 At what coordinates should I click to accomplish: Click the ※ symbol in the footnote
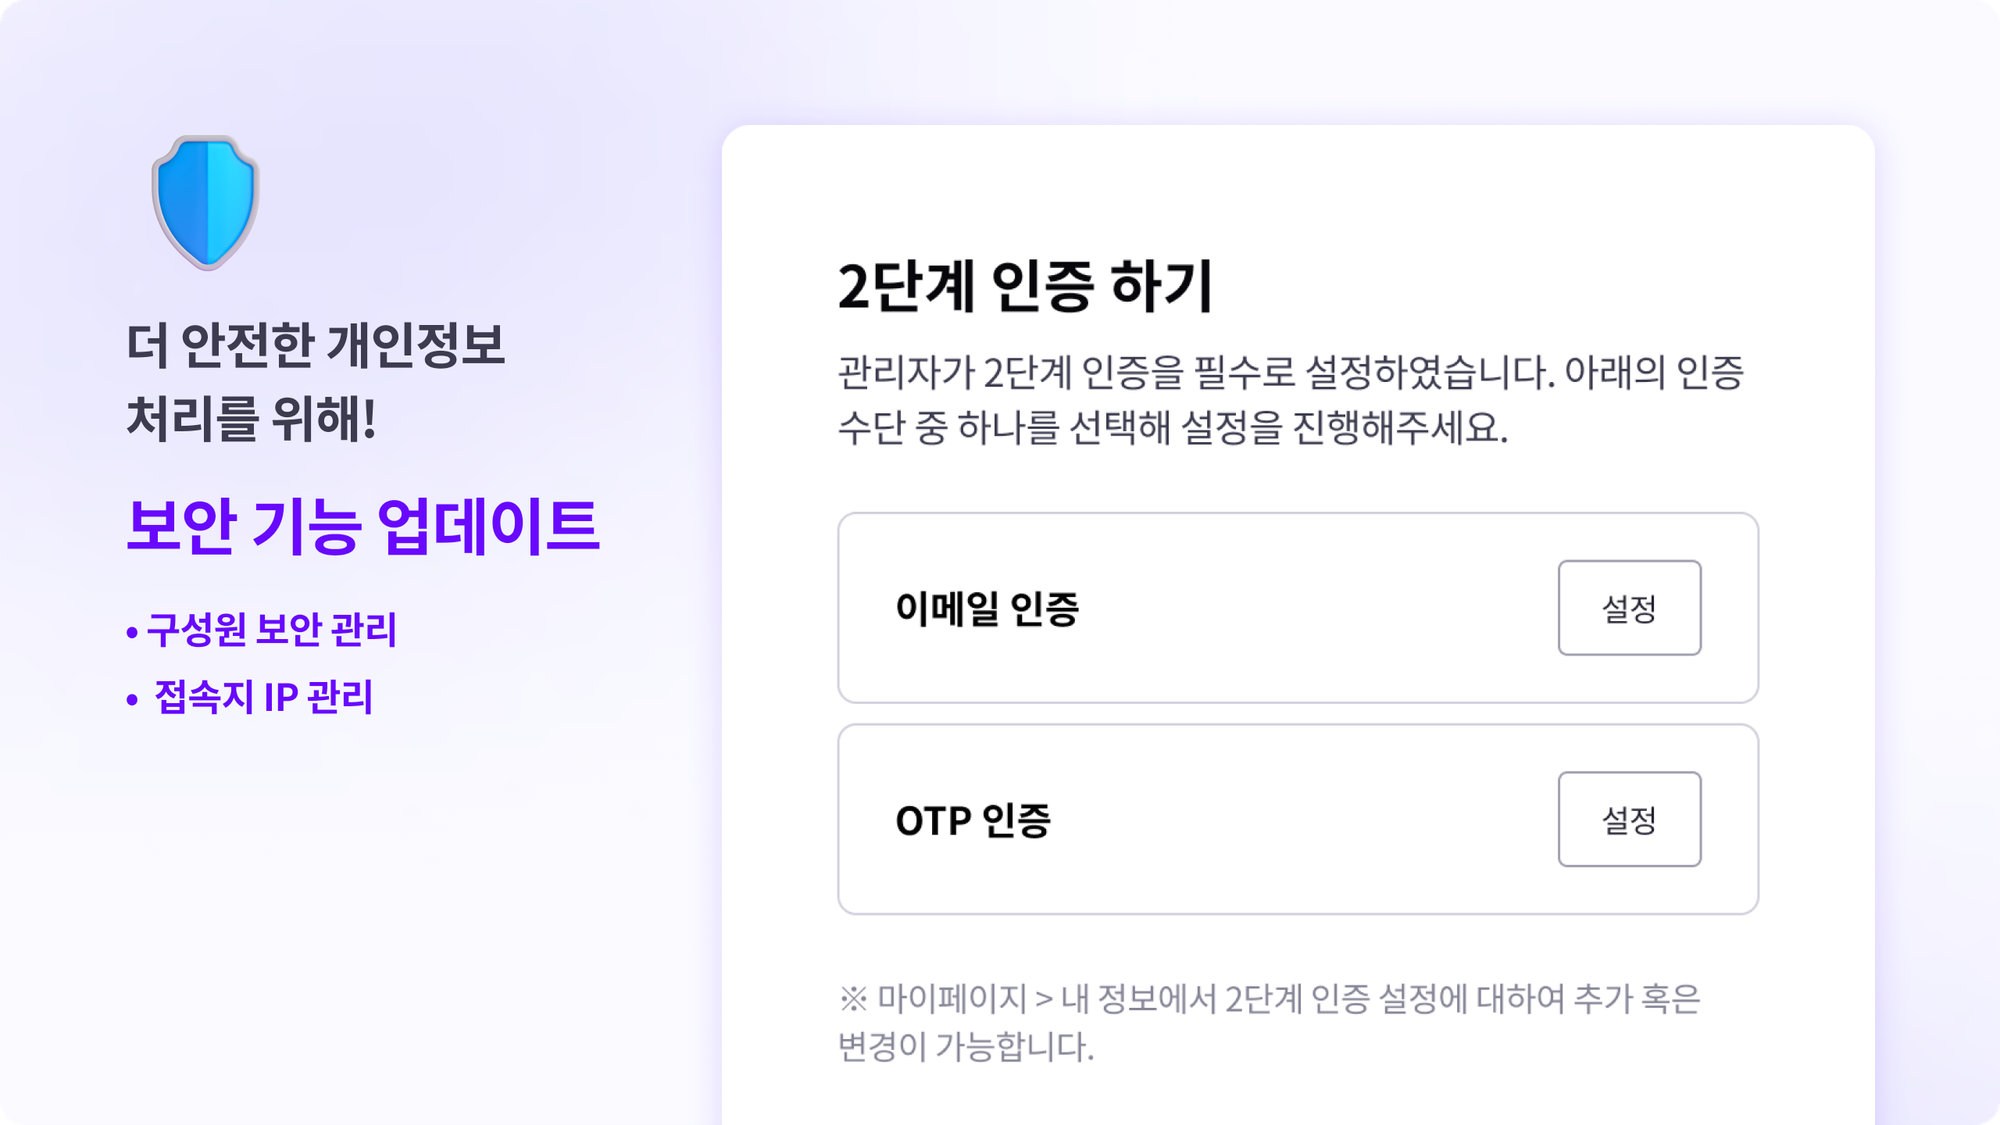[853, 998]
